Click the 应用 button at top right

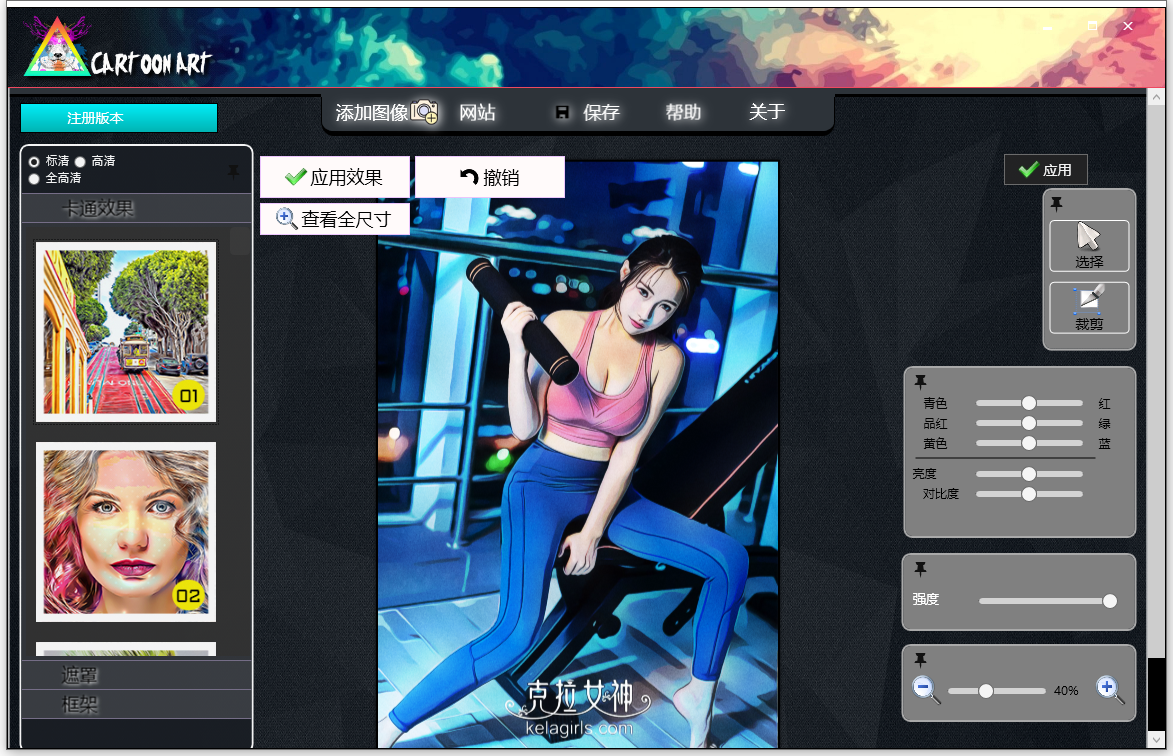[1045, 170]
